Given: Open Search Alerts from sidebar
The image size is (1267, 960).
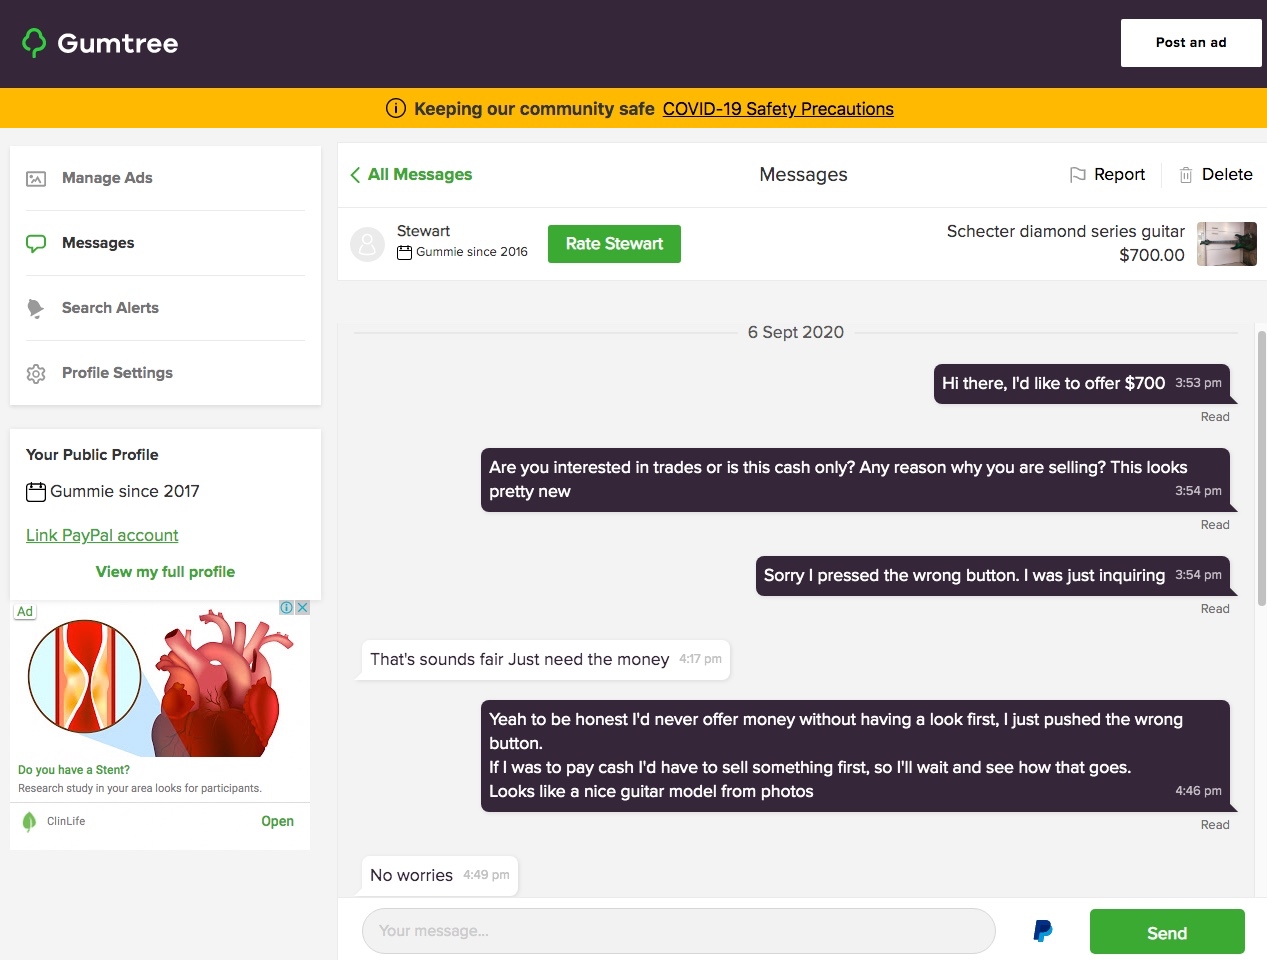Looking at the screenshot, I should click(x=110, y=308).
